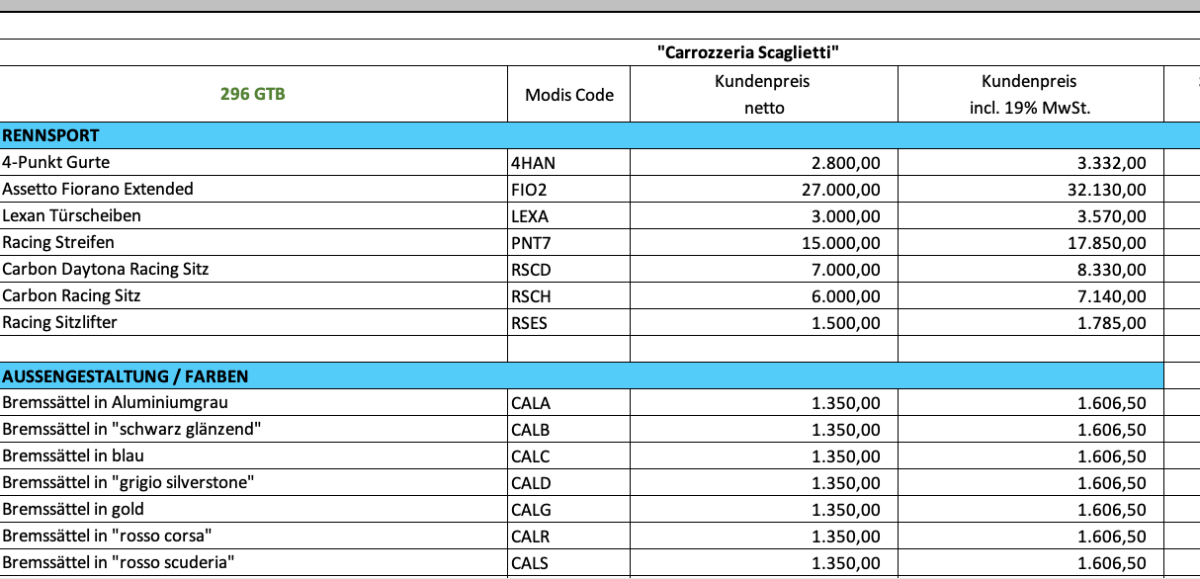Click the Kundenpreis incl. 19% MwSt. header

pyautogui.click(x=1030, y=94)
